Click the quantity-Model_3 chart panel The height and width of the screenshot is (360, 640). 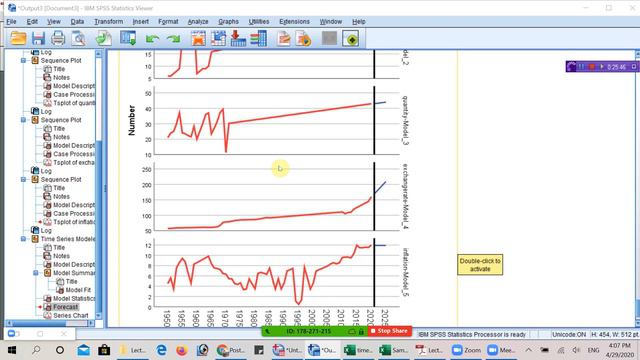tap(277, 121)
